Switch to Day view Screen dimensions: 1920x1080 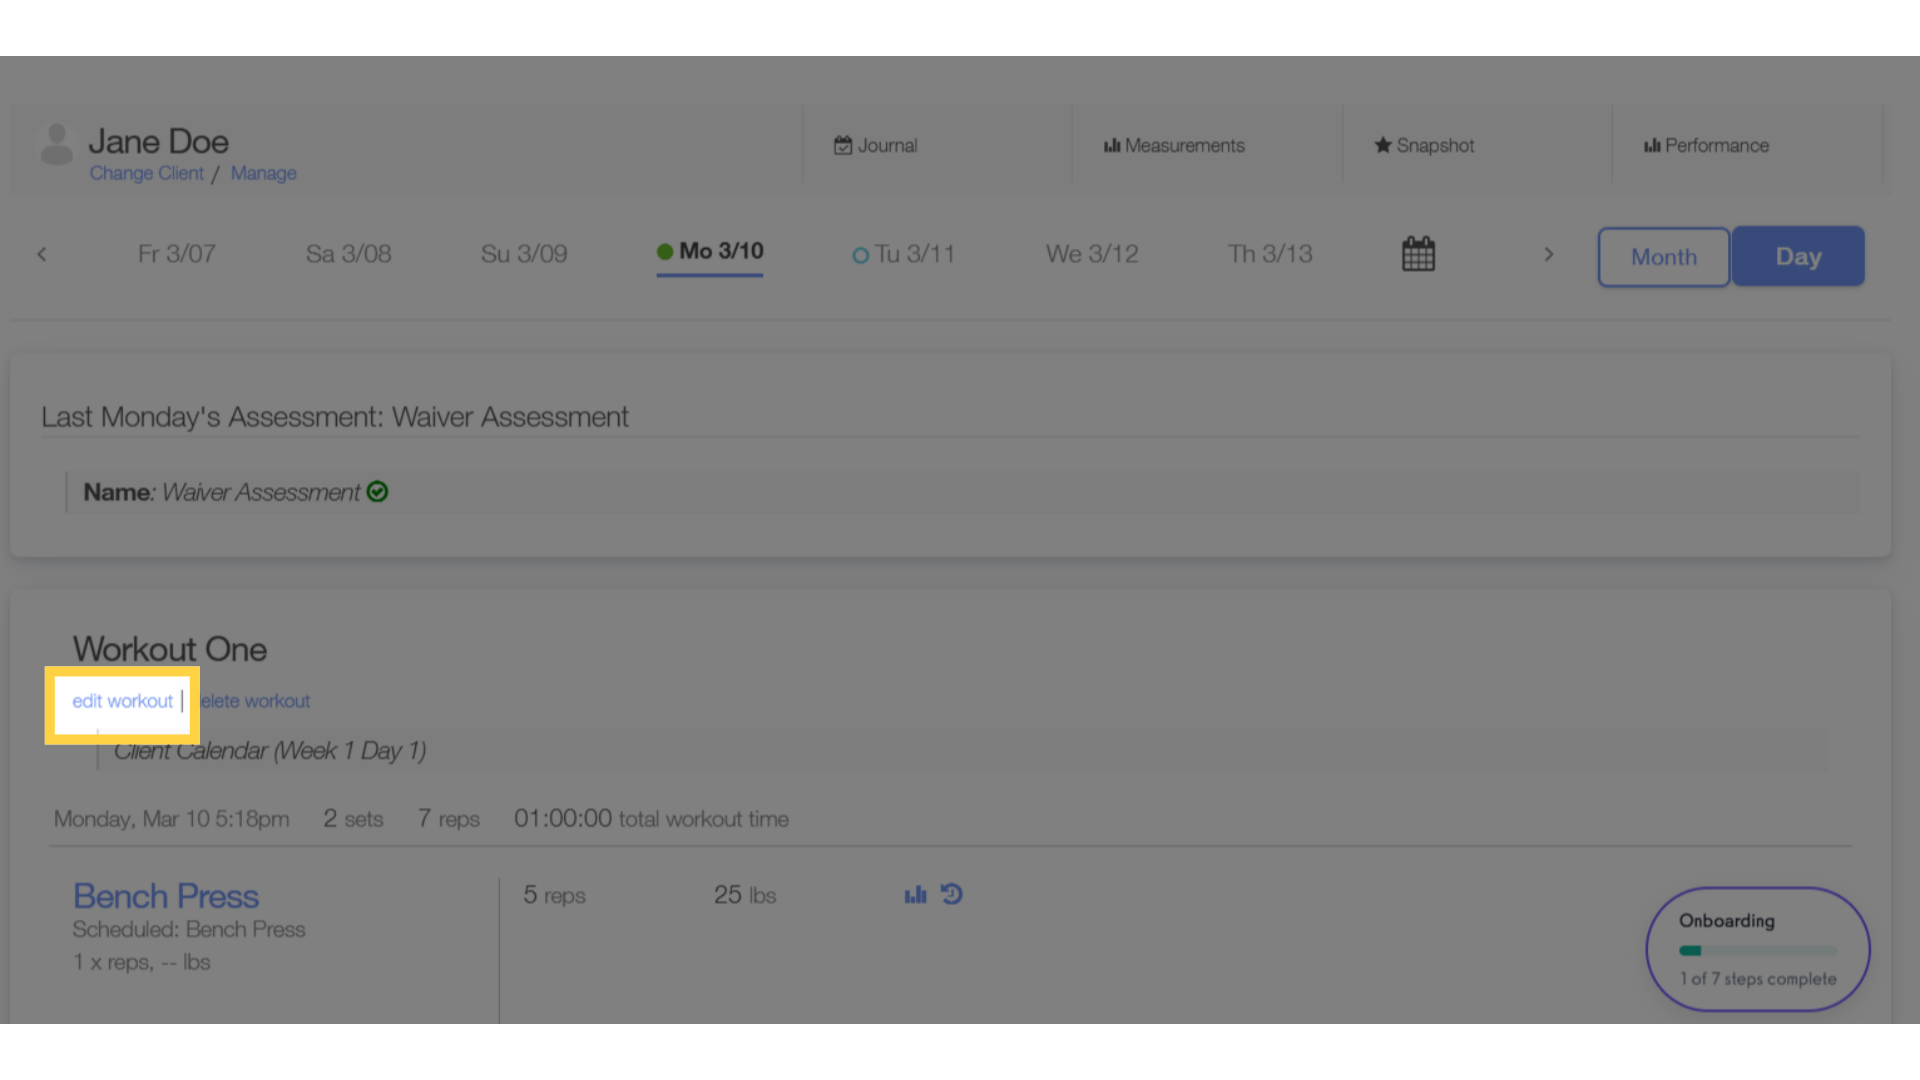tap(1798, 256)
